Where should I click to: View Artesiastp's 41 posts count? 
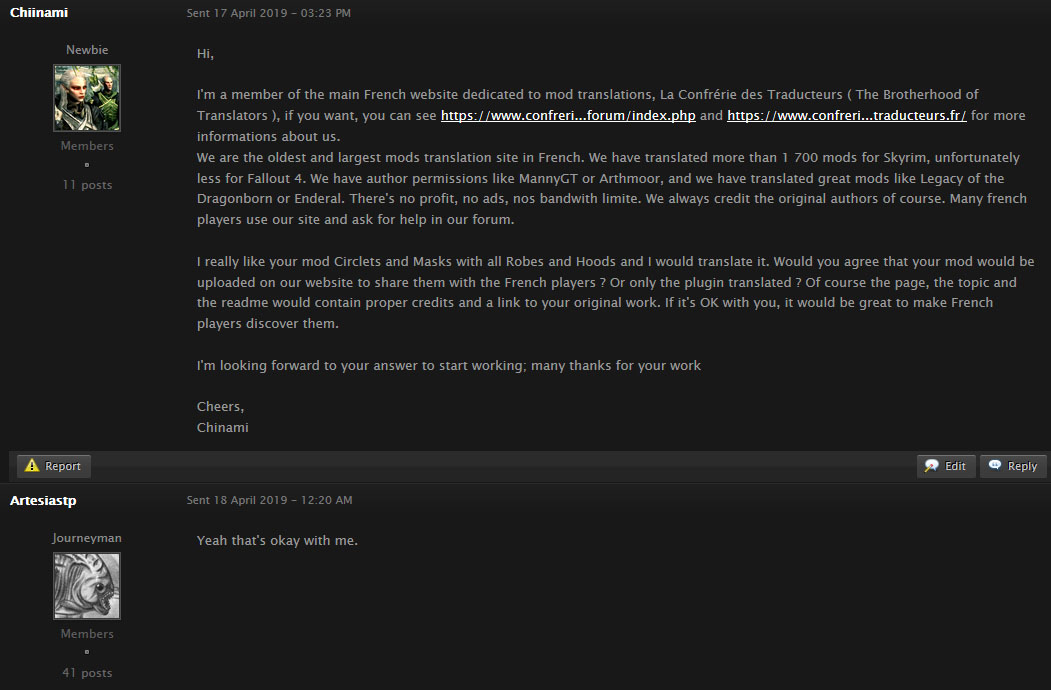[x=87, y=673]
